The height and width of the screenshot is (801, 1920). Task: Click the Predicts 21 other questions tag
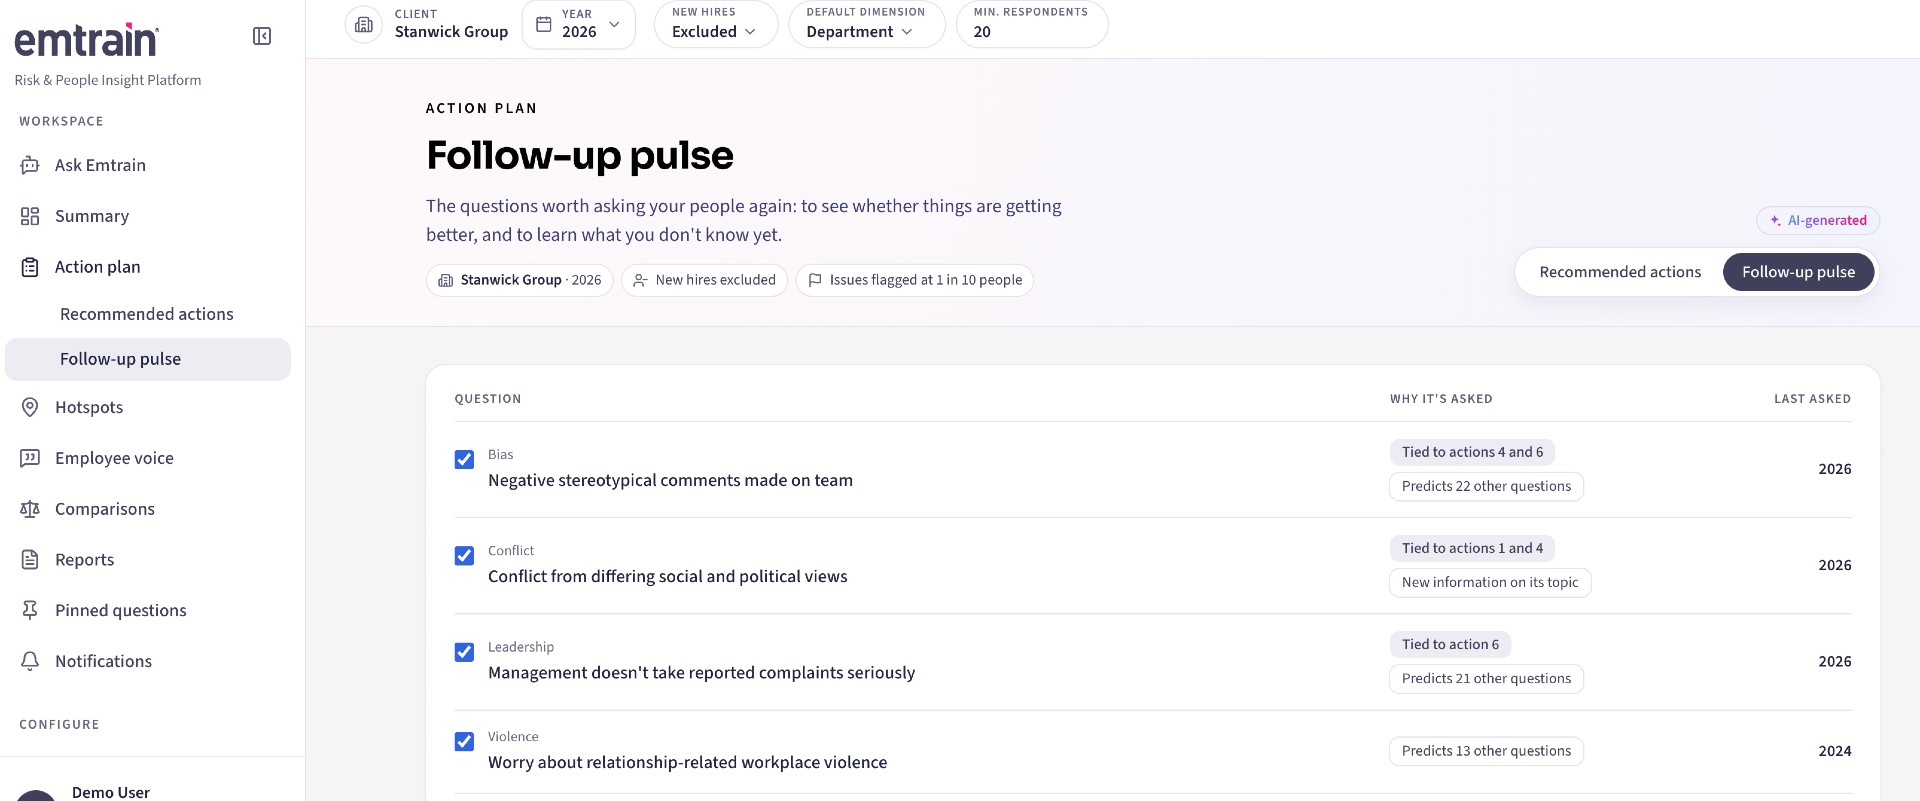click(1486, 678)
